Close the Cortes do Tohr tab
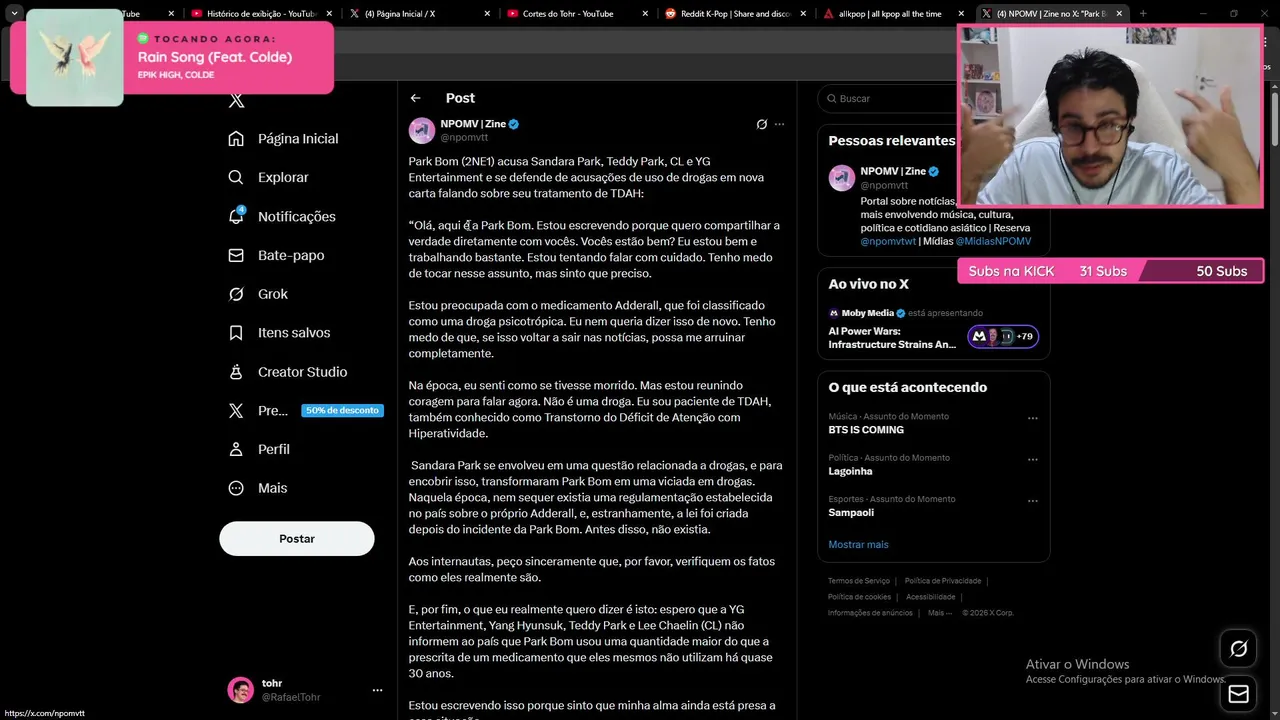 click(645, 14)
